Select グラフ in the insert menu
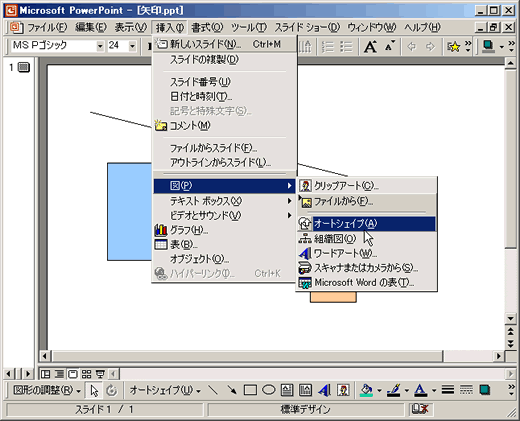520x421 pixels. (224, 230)
